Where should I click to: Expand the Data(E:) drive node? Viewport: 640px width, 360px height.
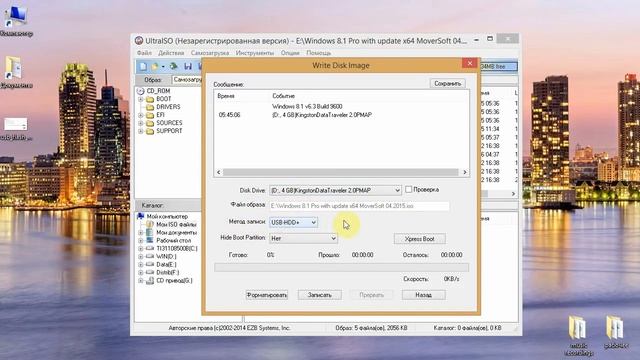tap(140, 264)
